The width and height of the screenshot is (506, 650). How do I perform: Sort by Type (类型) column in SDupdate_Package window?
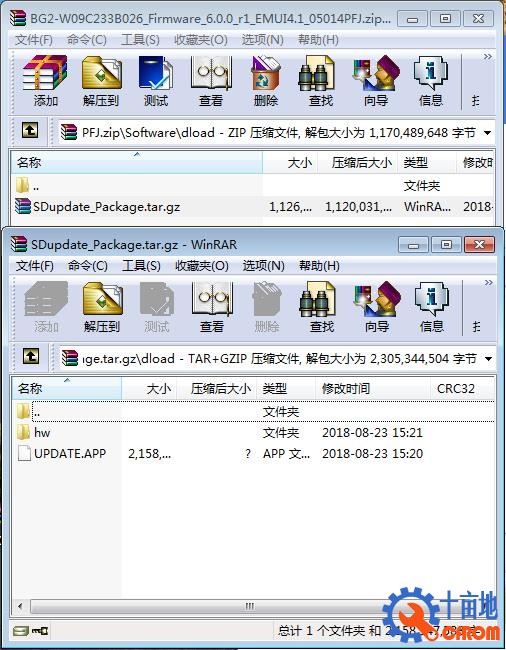pos(286,388)
